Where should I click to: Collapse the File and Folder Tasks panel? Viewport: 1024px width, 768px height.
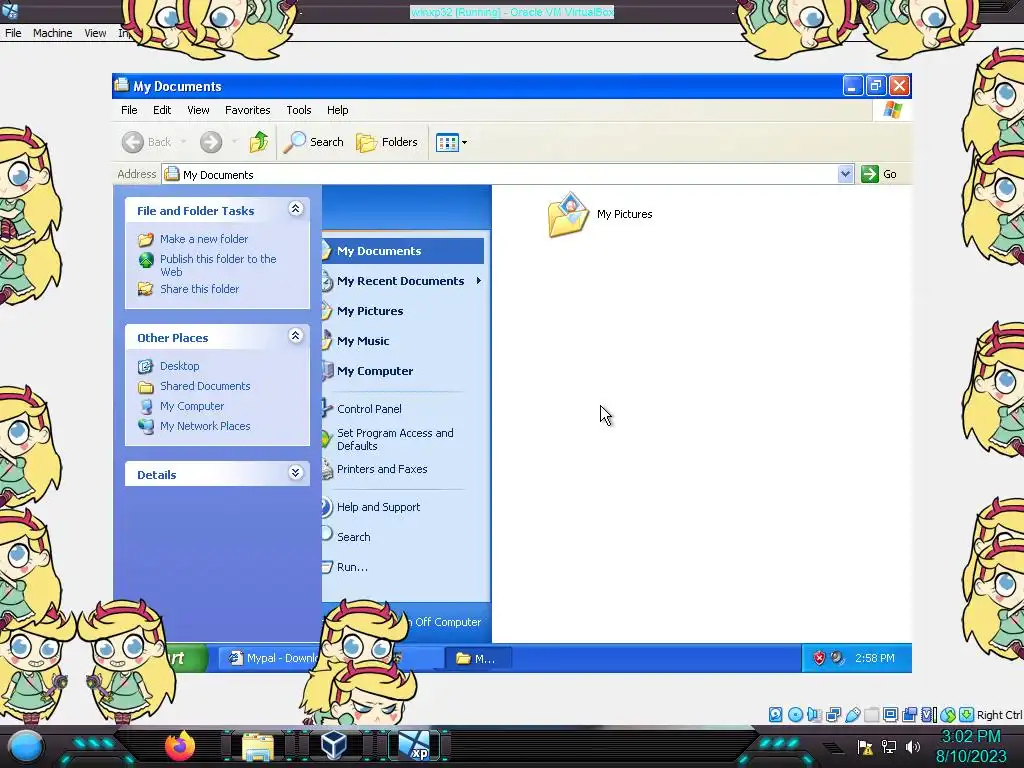click(295, 209)
